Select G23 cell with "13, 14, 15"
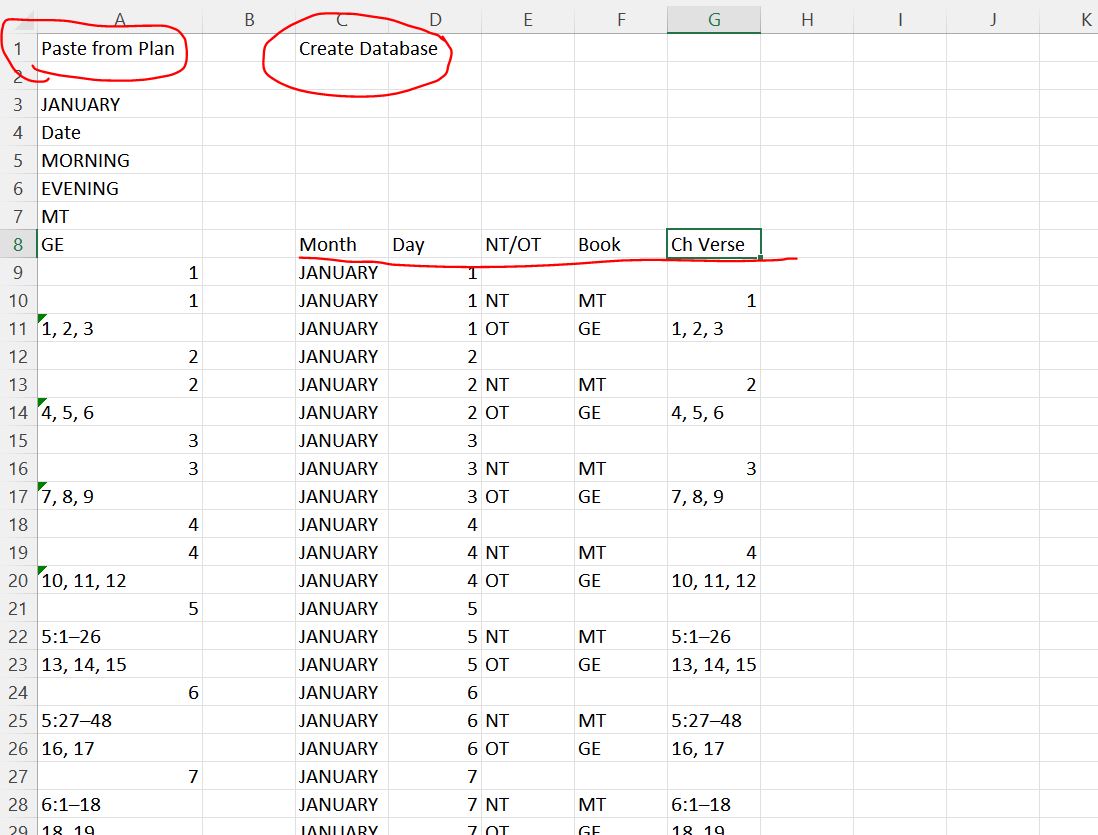This screenshot has width=1098, height=835. point(714,665)
